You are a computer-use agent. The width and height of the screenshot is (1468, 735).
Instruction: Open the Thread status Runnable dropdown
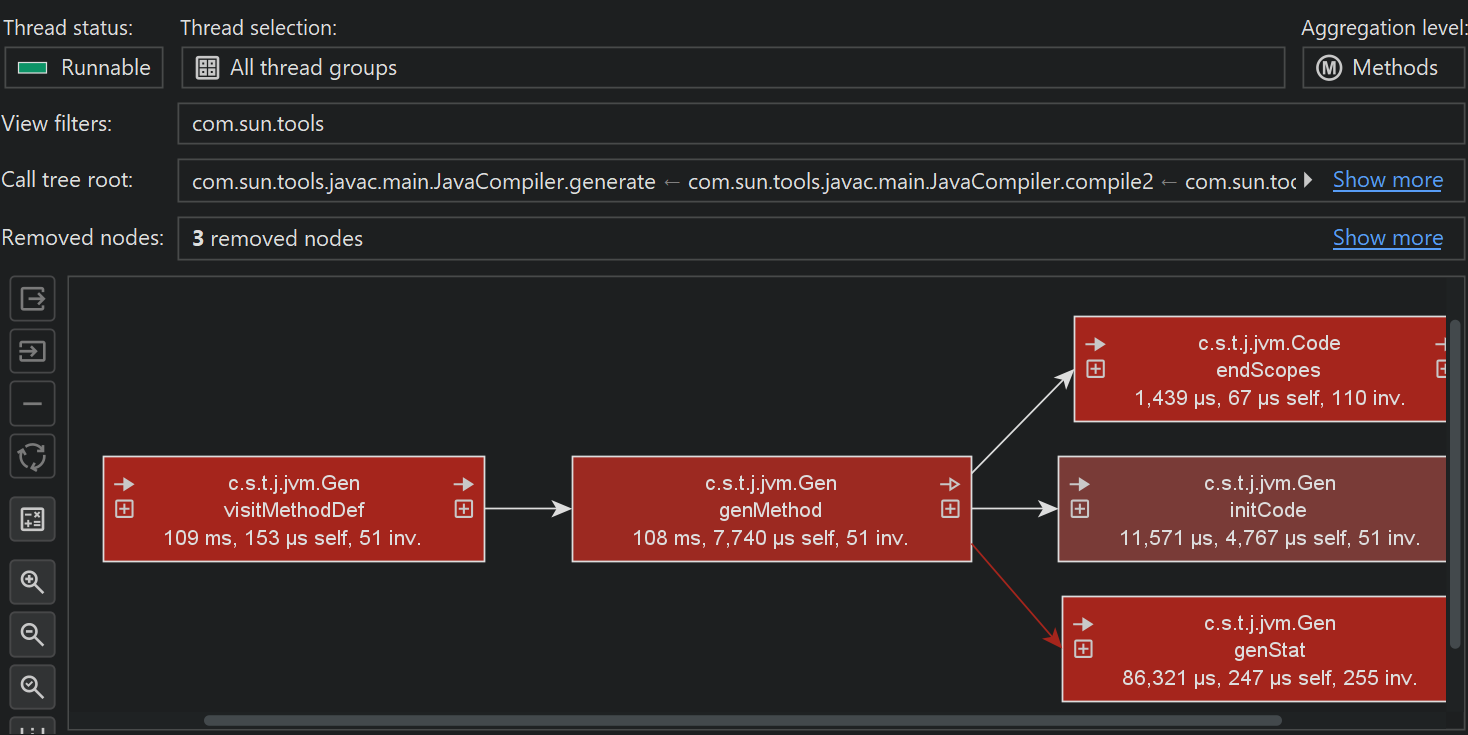pos(84,68)
